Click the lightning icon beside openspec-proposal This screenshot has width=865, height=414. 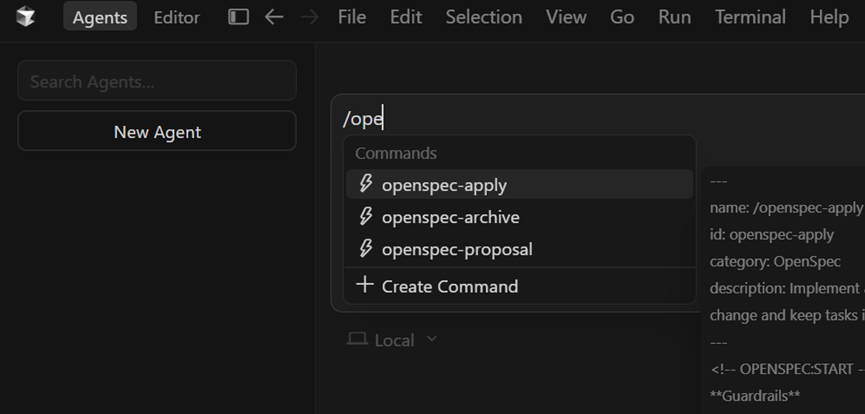pyautogui.click(x=366, y=249)
